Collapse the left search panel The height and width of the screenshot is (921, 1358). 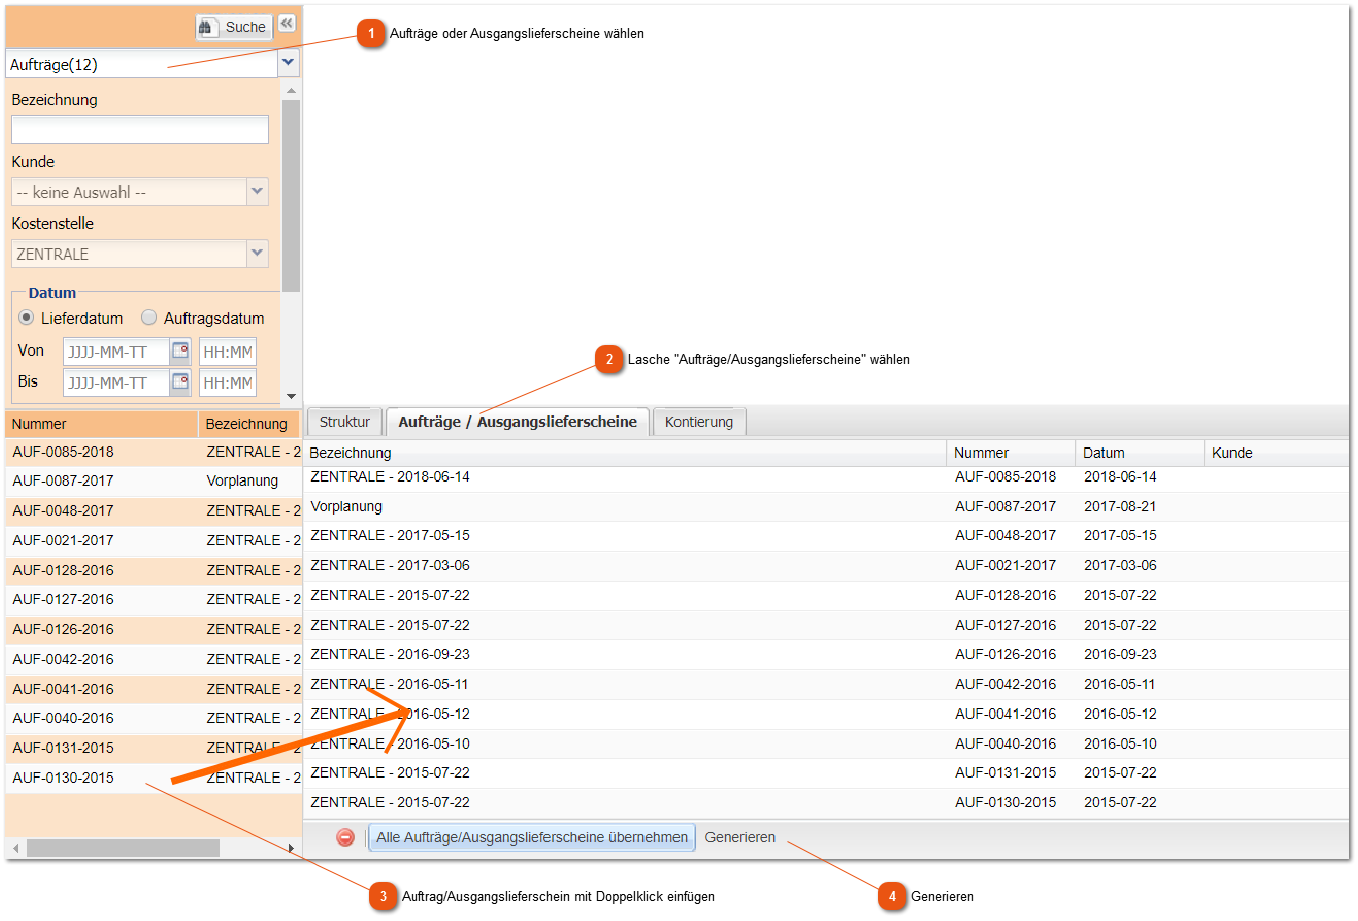pos(287,23)
